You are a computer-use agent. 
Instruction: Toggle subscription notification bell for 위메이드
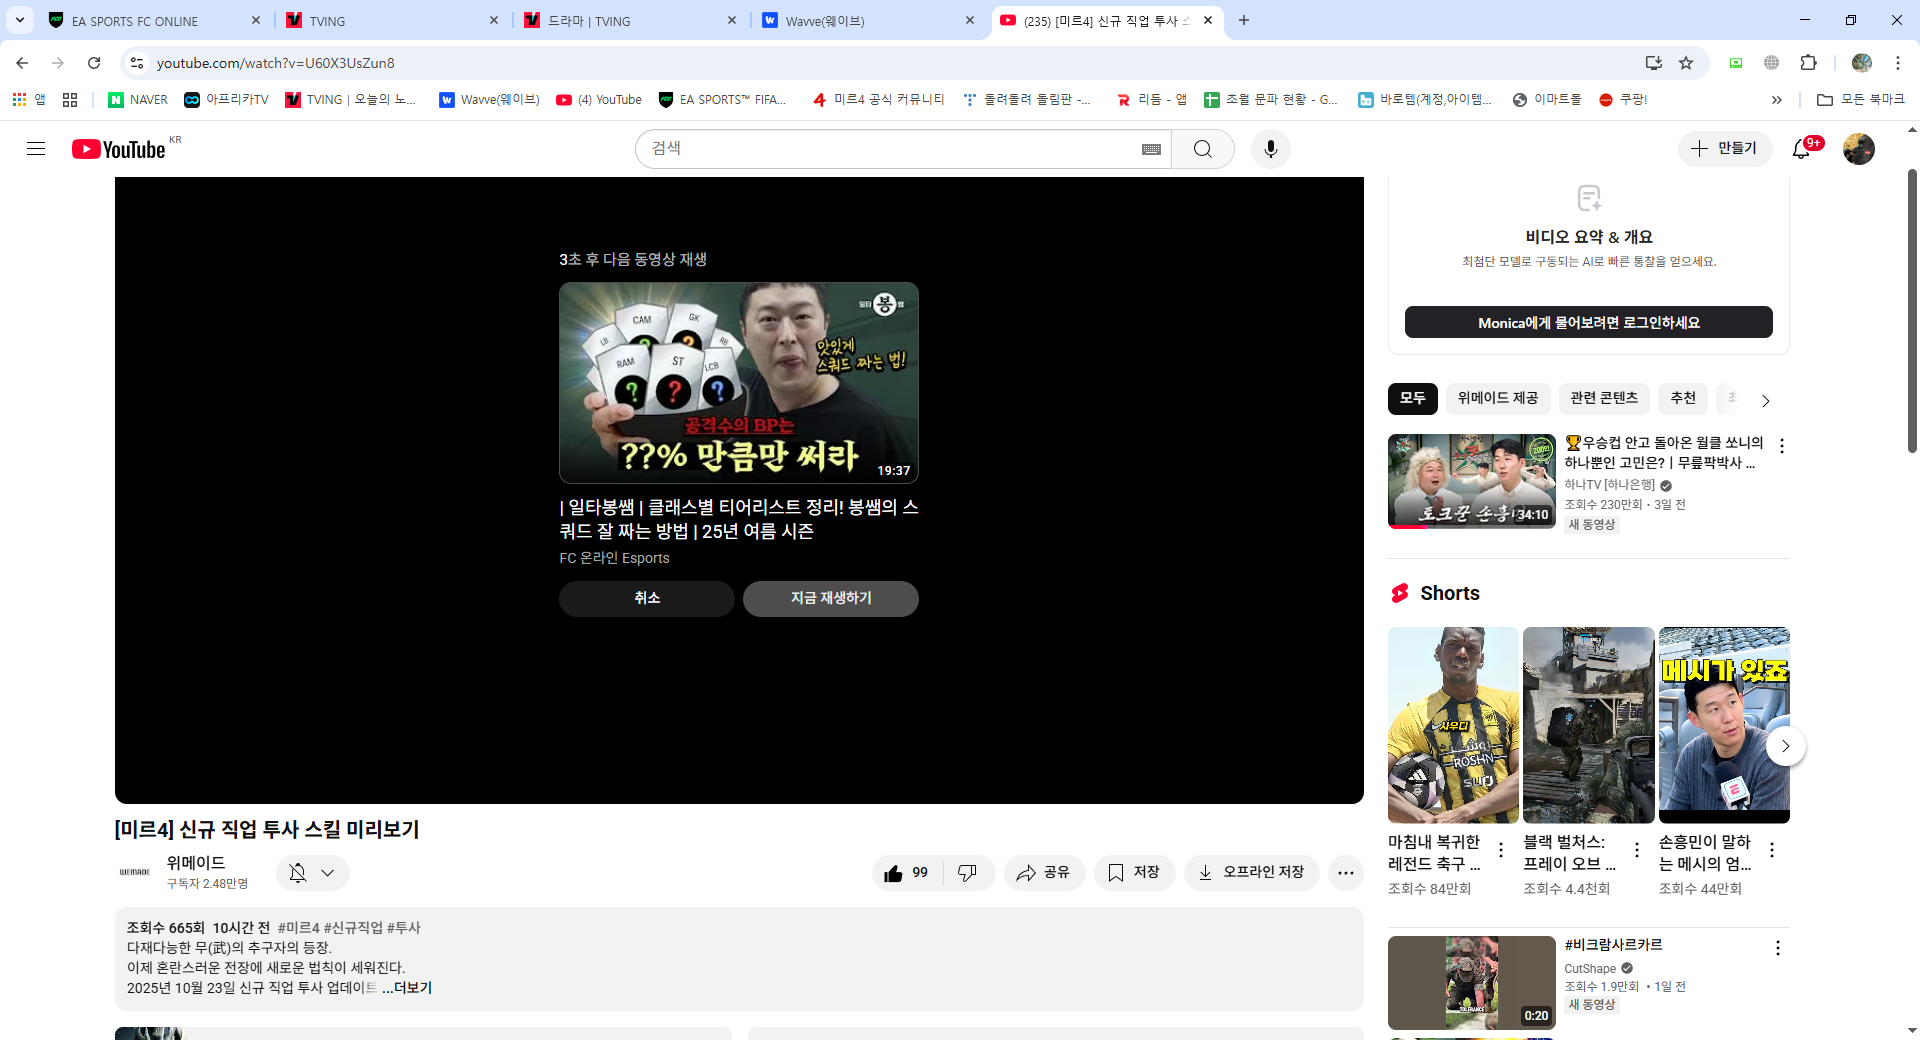pos(312,873)
